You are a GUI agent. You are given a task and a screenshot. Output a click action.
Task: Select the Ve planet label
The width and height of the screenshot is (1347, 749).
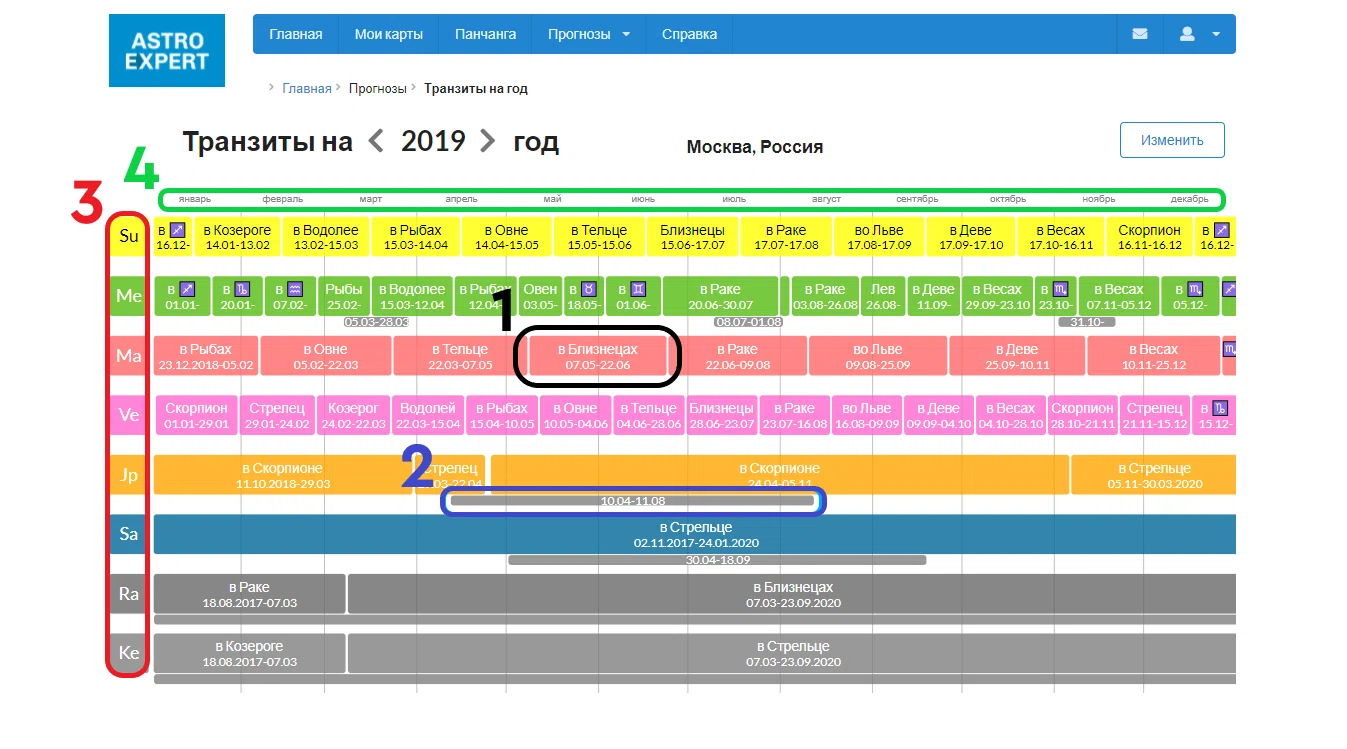coord(129,415)
